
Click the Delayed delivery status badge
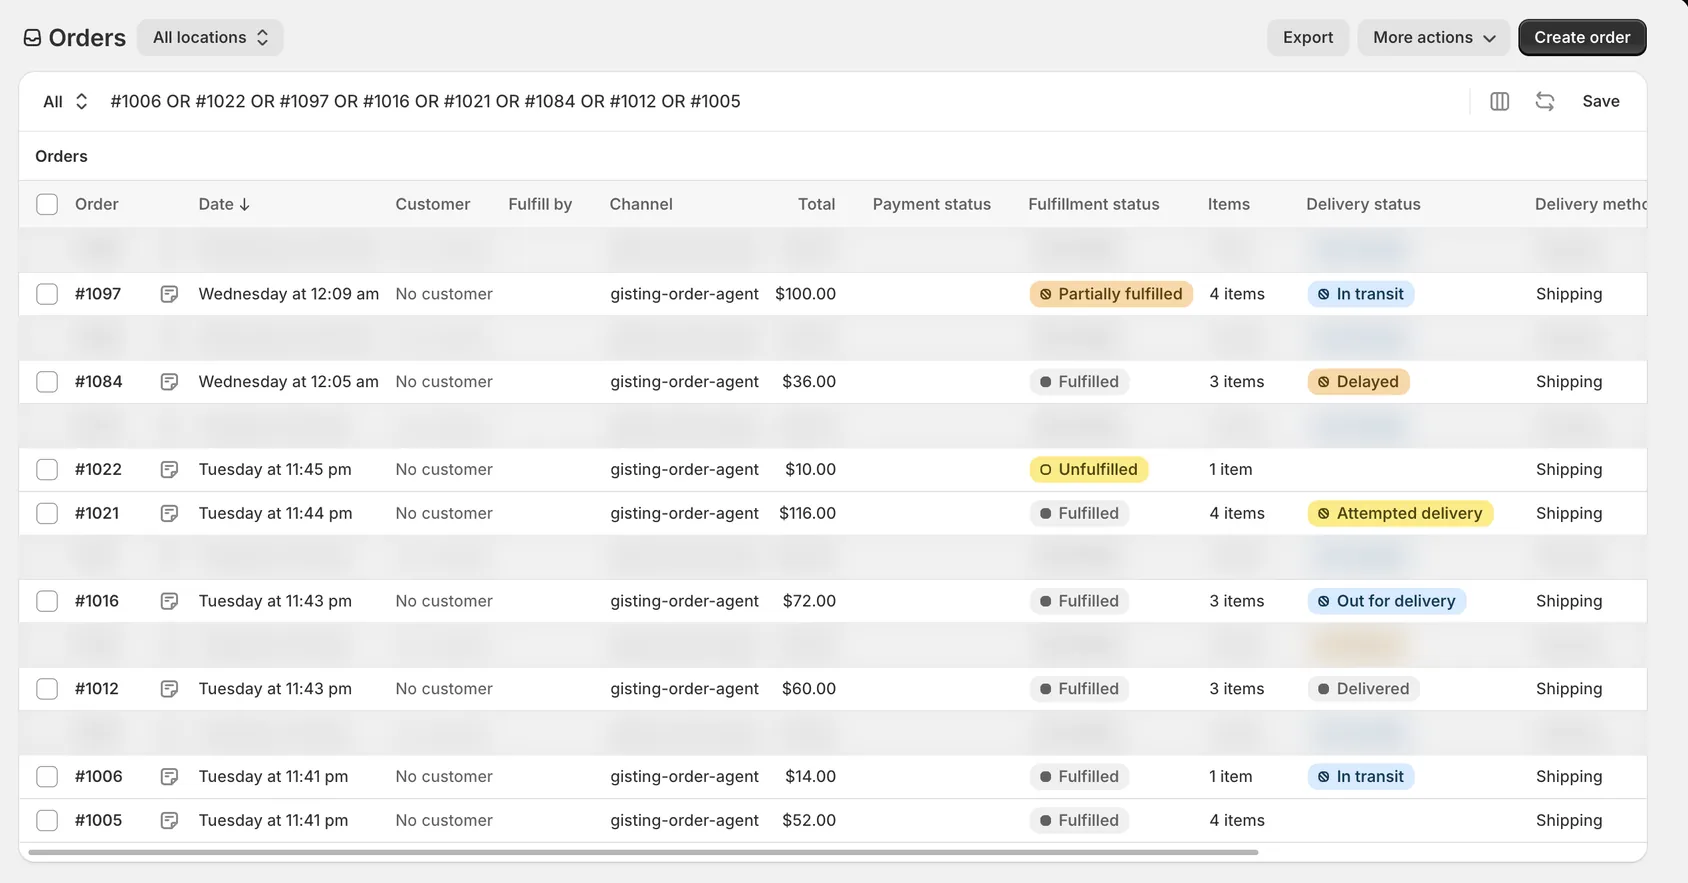click(x=1358, y=382)
